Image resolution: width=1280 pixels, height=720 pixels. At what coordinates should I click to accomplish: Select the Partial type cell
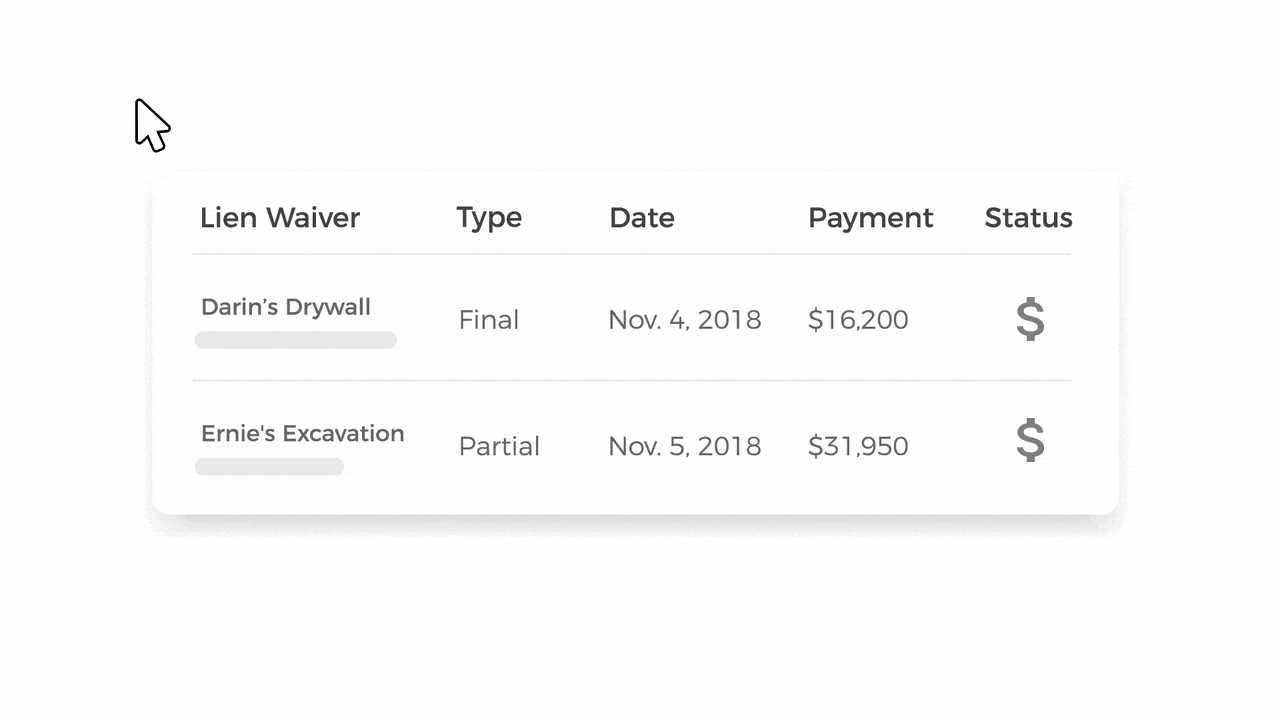[x=499, y=446]
